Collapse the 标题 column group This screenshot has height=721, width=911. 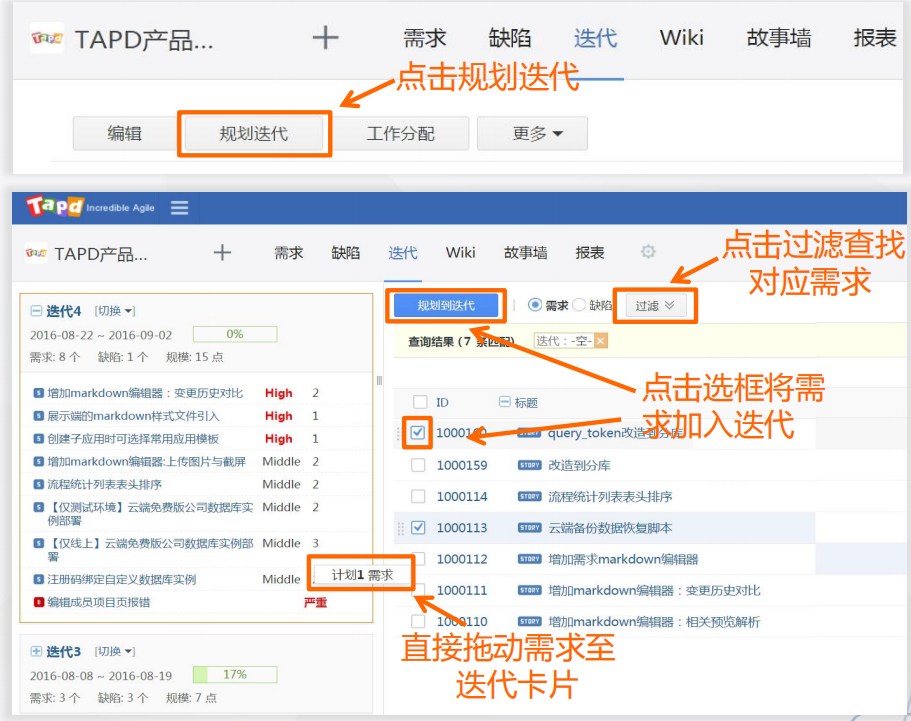pyautogui.click(x=504, y=402)
